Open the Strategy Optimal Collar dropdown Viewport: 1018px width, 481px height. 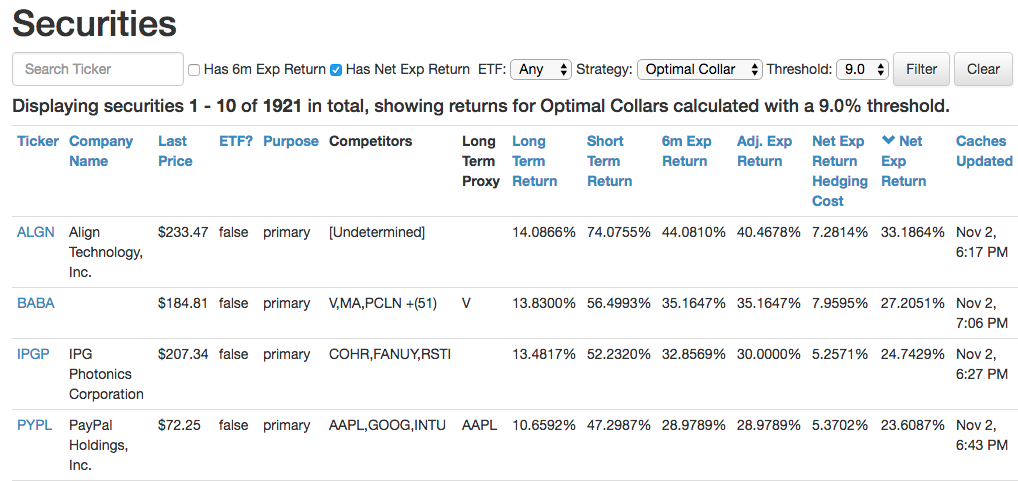pyautogui.click(x=700, y=69)
